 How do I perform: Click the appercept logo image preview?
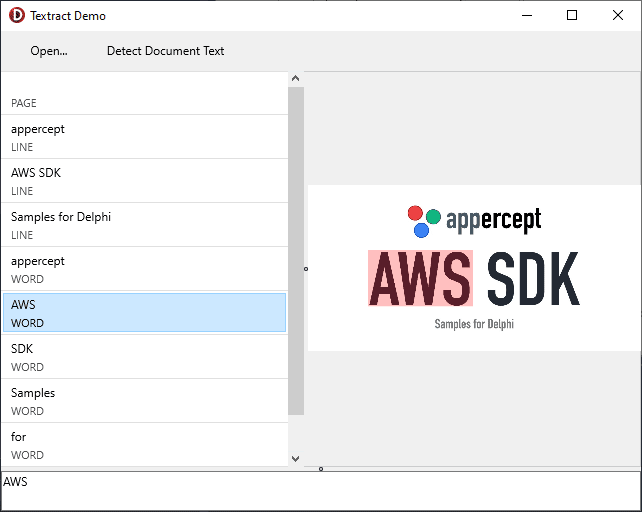pyautogui.click(x=474, y=268)
